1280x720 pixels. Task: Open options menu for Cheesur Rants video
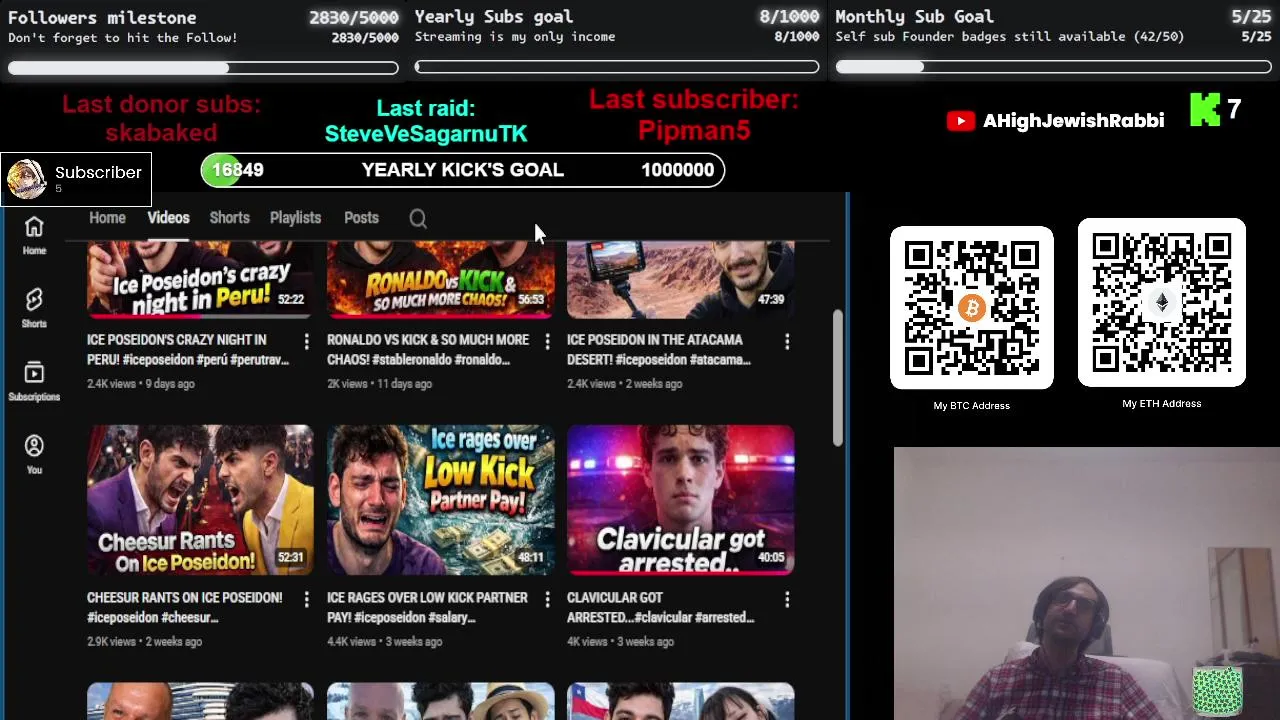(x=306, y=599)
